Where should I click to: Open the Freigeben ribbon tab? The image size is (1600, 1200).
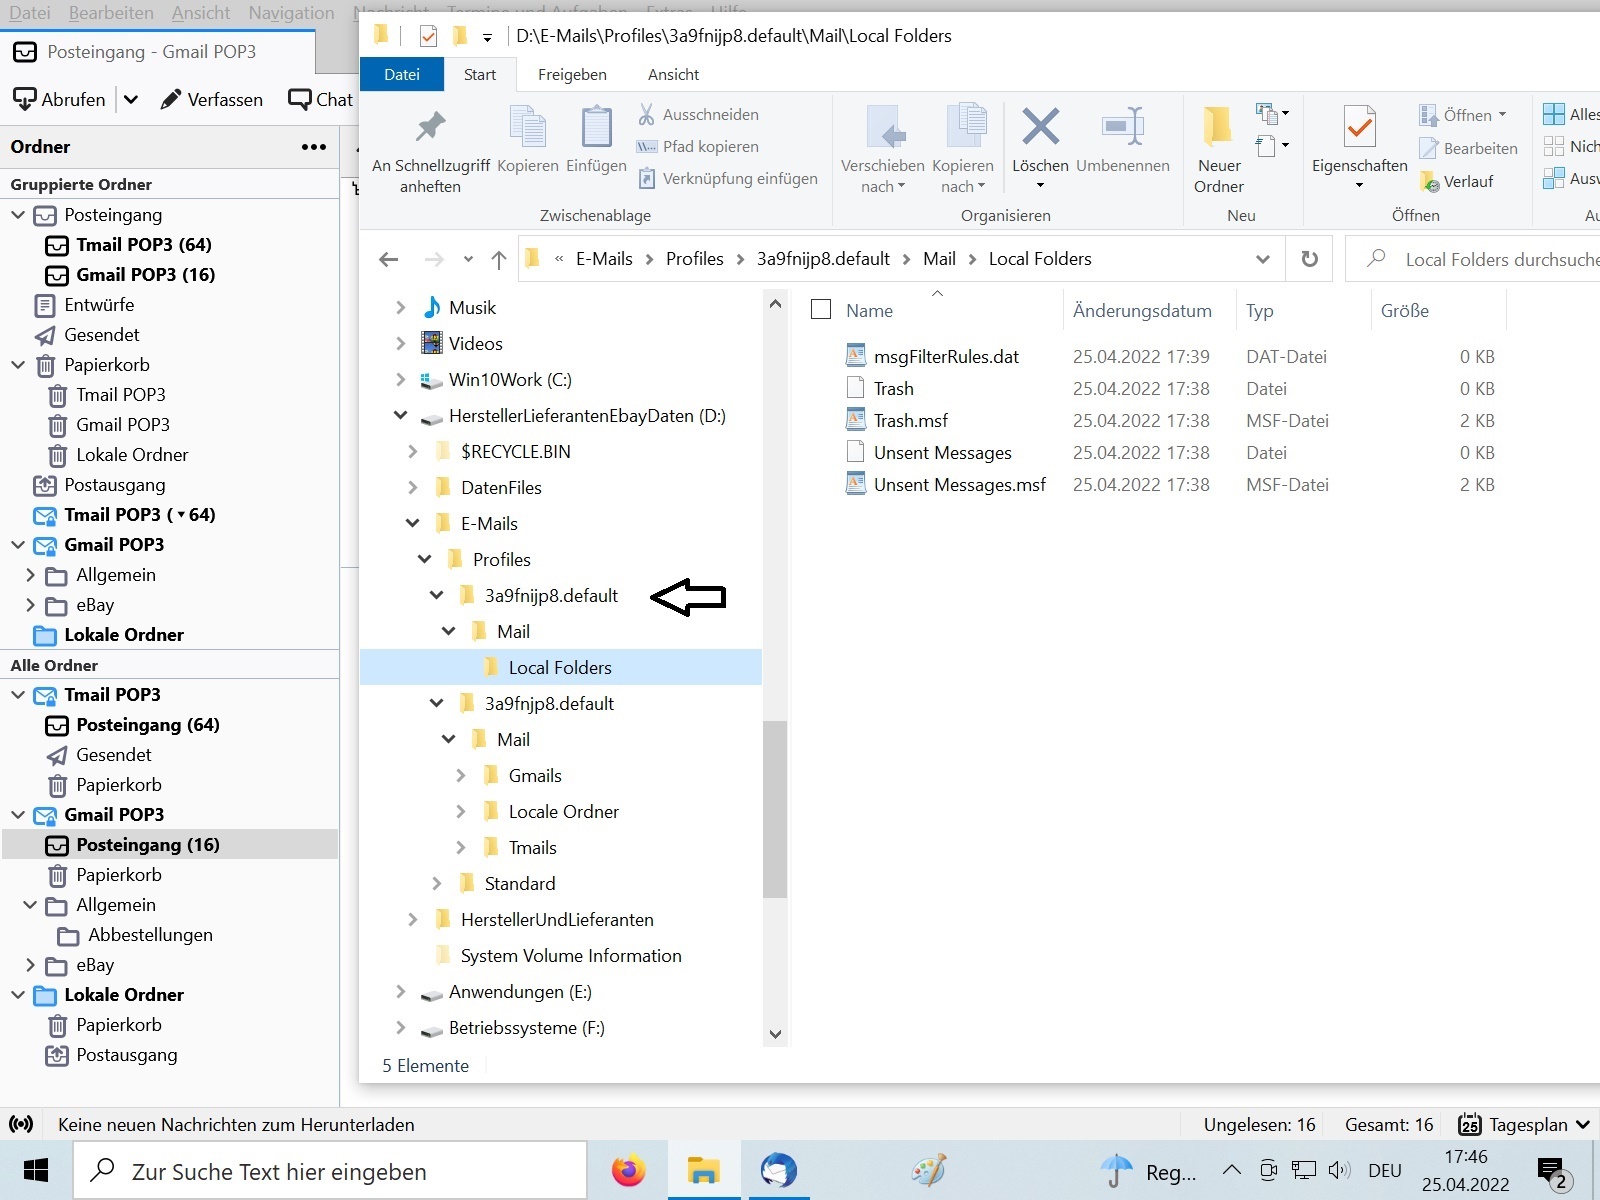[572, 74]
